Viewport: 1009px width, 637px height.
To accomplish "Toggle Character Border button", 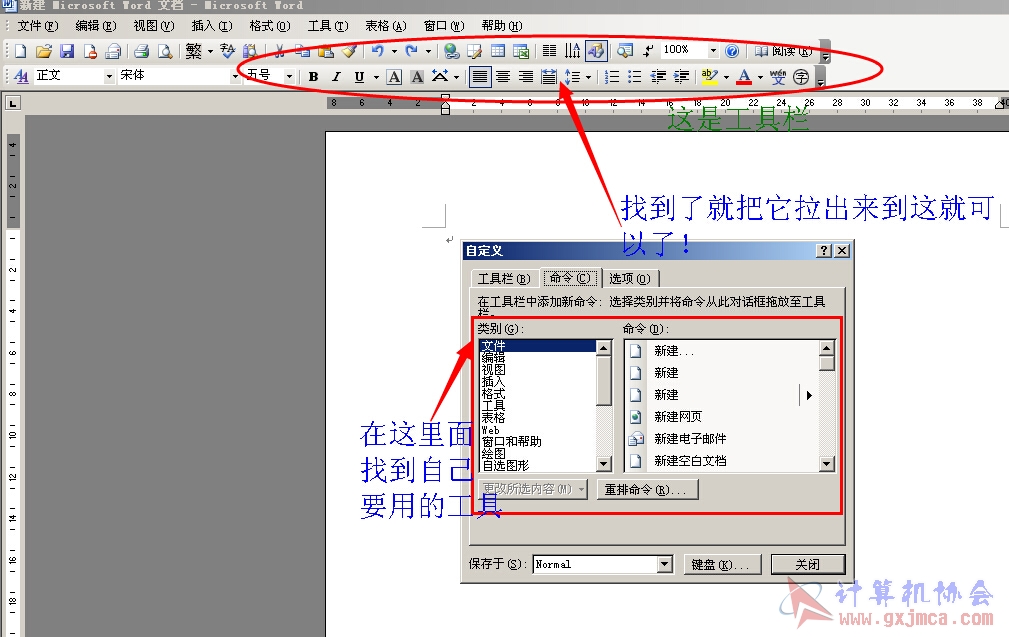I will [x=394, y=77].
